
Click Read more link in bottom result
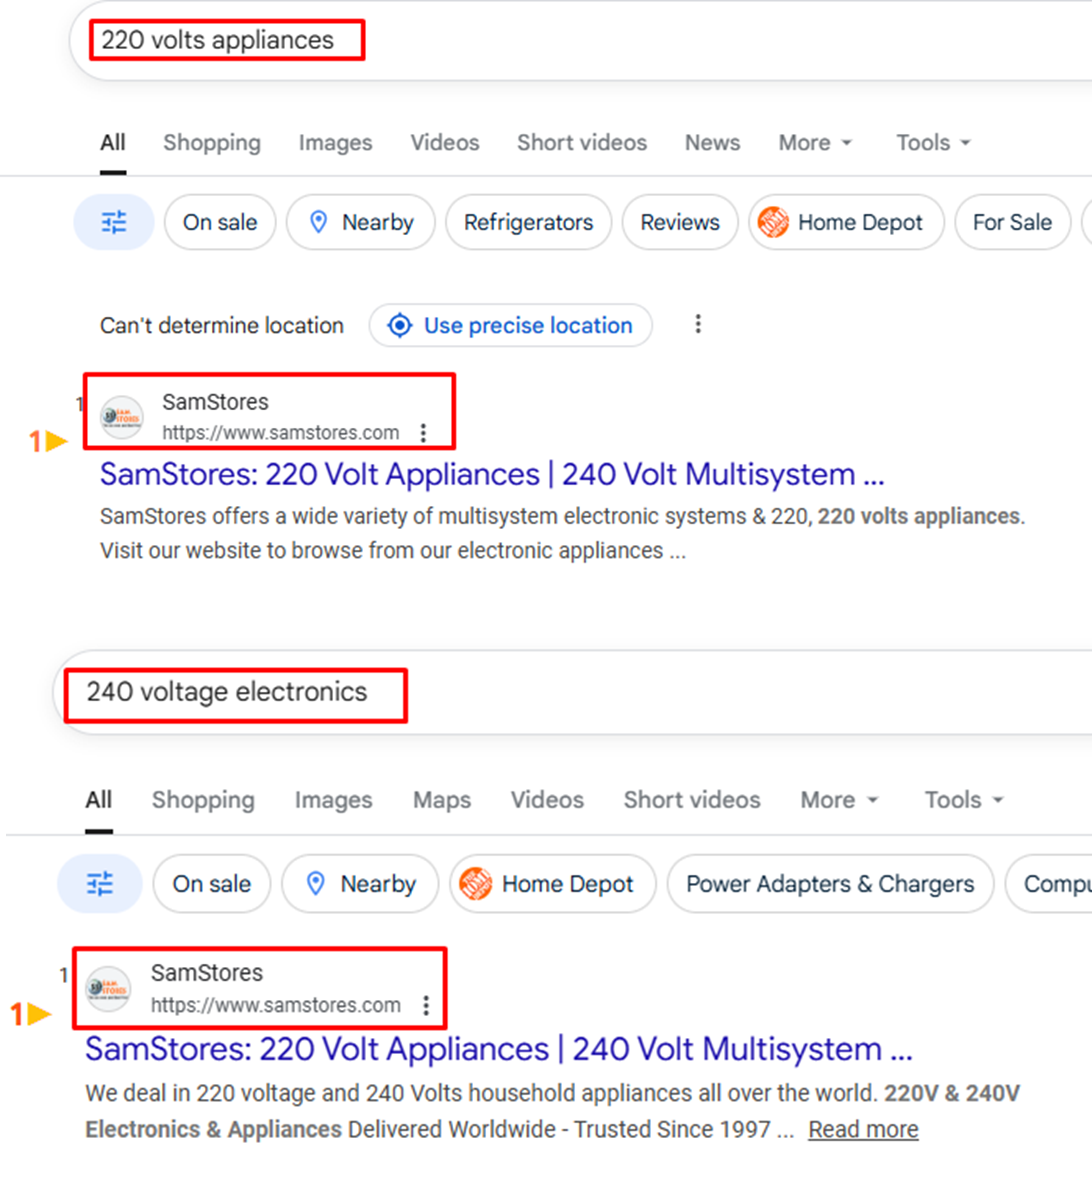tap(863, 1129)
